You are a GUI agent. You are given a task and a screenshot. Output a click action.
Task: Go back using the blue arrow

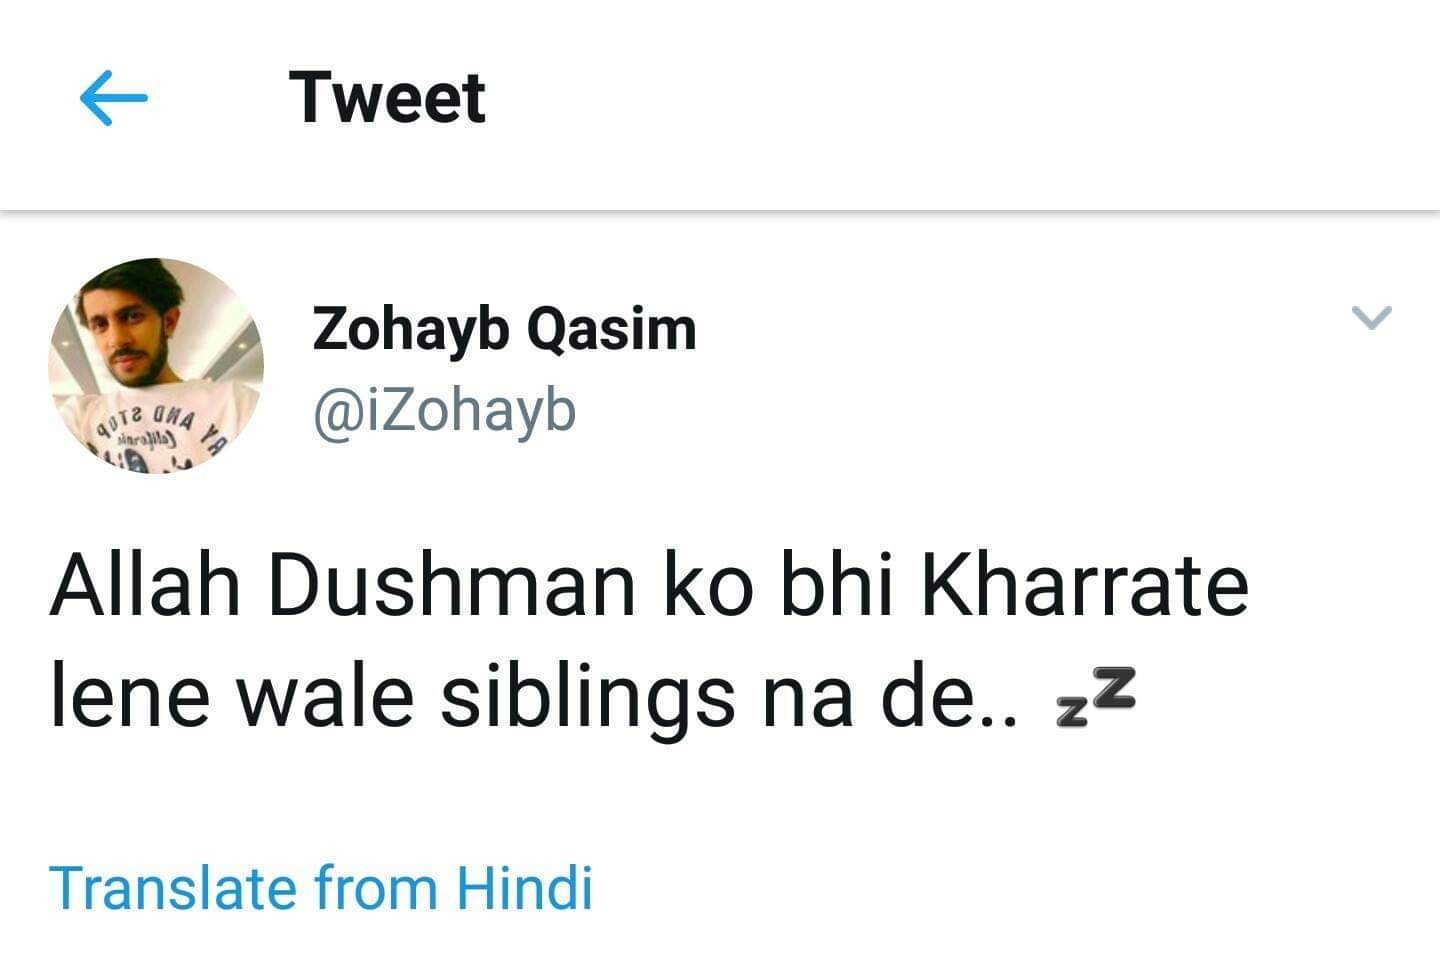coord(113,98)
